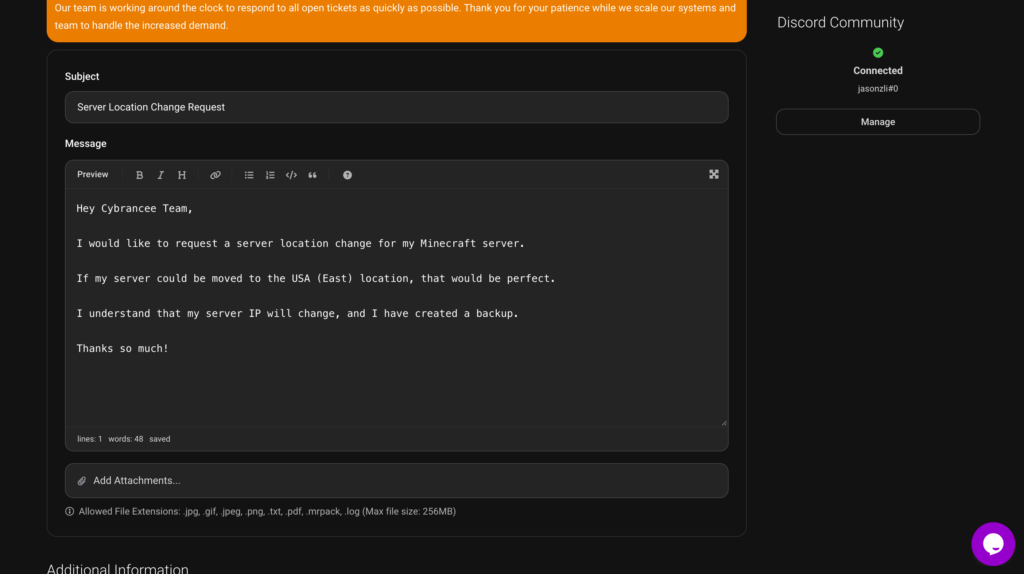Click the line mentioning USA (East) location
This screenshot has height=574, width=1024.
[315, 278]
